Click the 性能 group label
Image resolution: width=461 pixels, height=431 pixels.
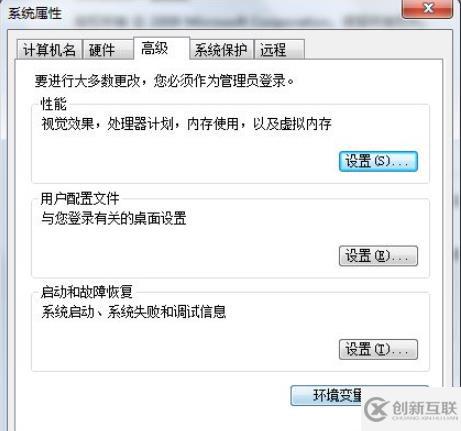click(54, 104)
